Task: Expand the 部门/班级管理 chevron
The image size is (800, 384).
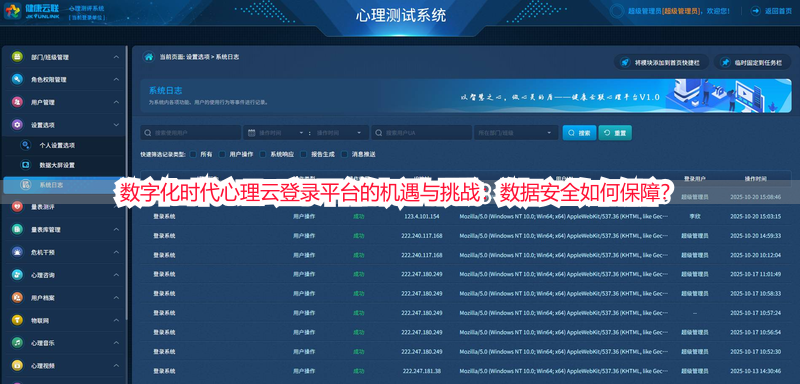Action: pos(116,57)
